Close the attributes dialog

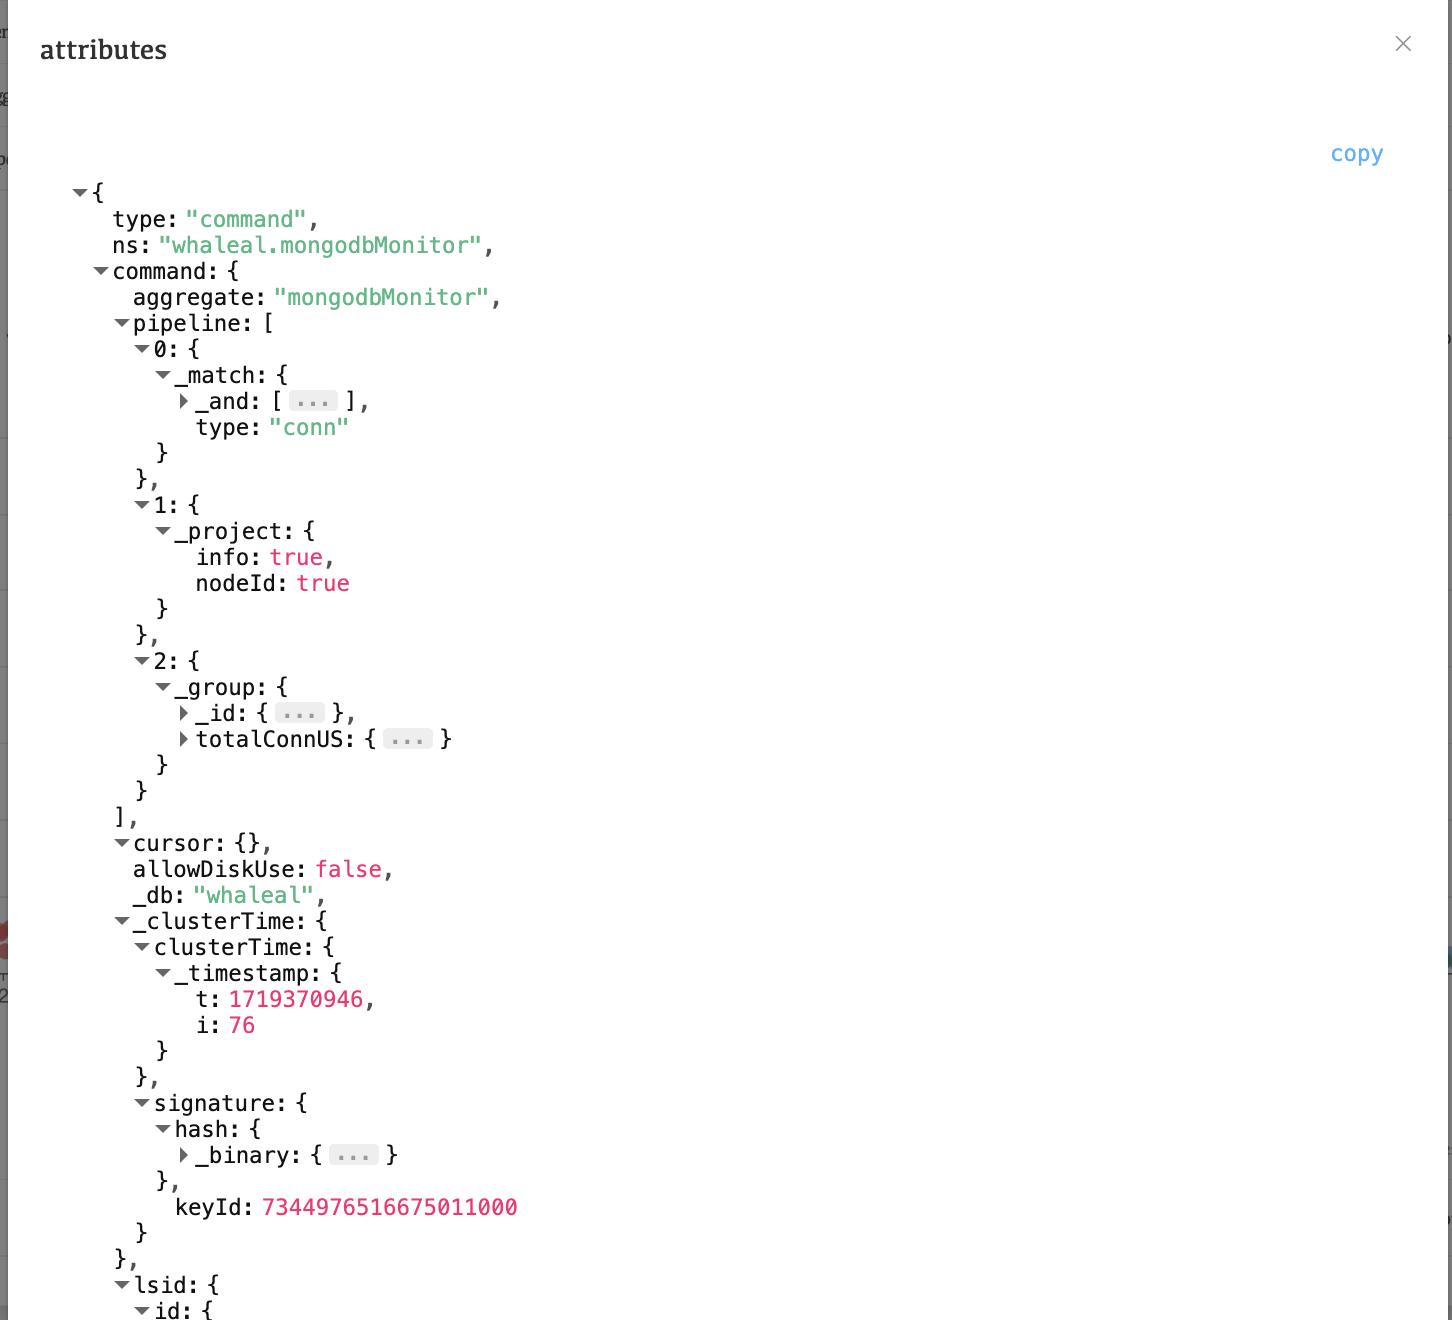pos(1403,44)
